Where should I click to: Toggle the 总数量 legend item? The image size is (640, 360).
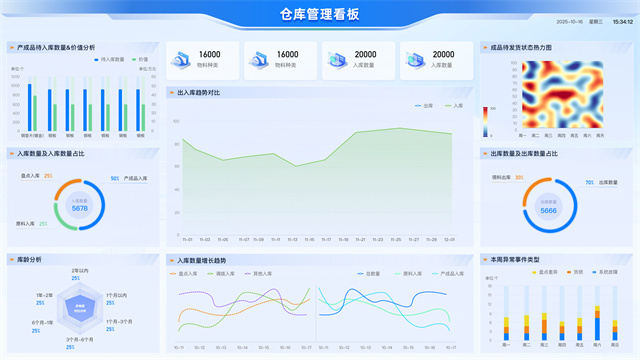click(369, 273)
